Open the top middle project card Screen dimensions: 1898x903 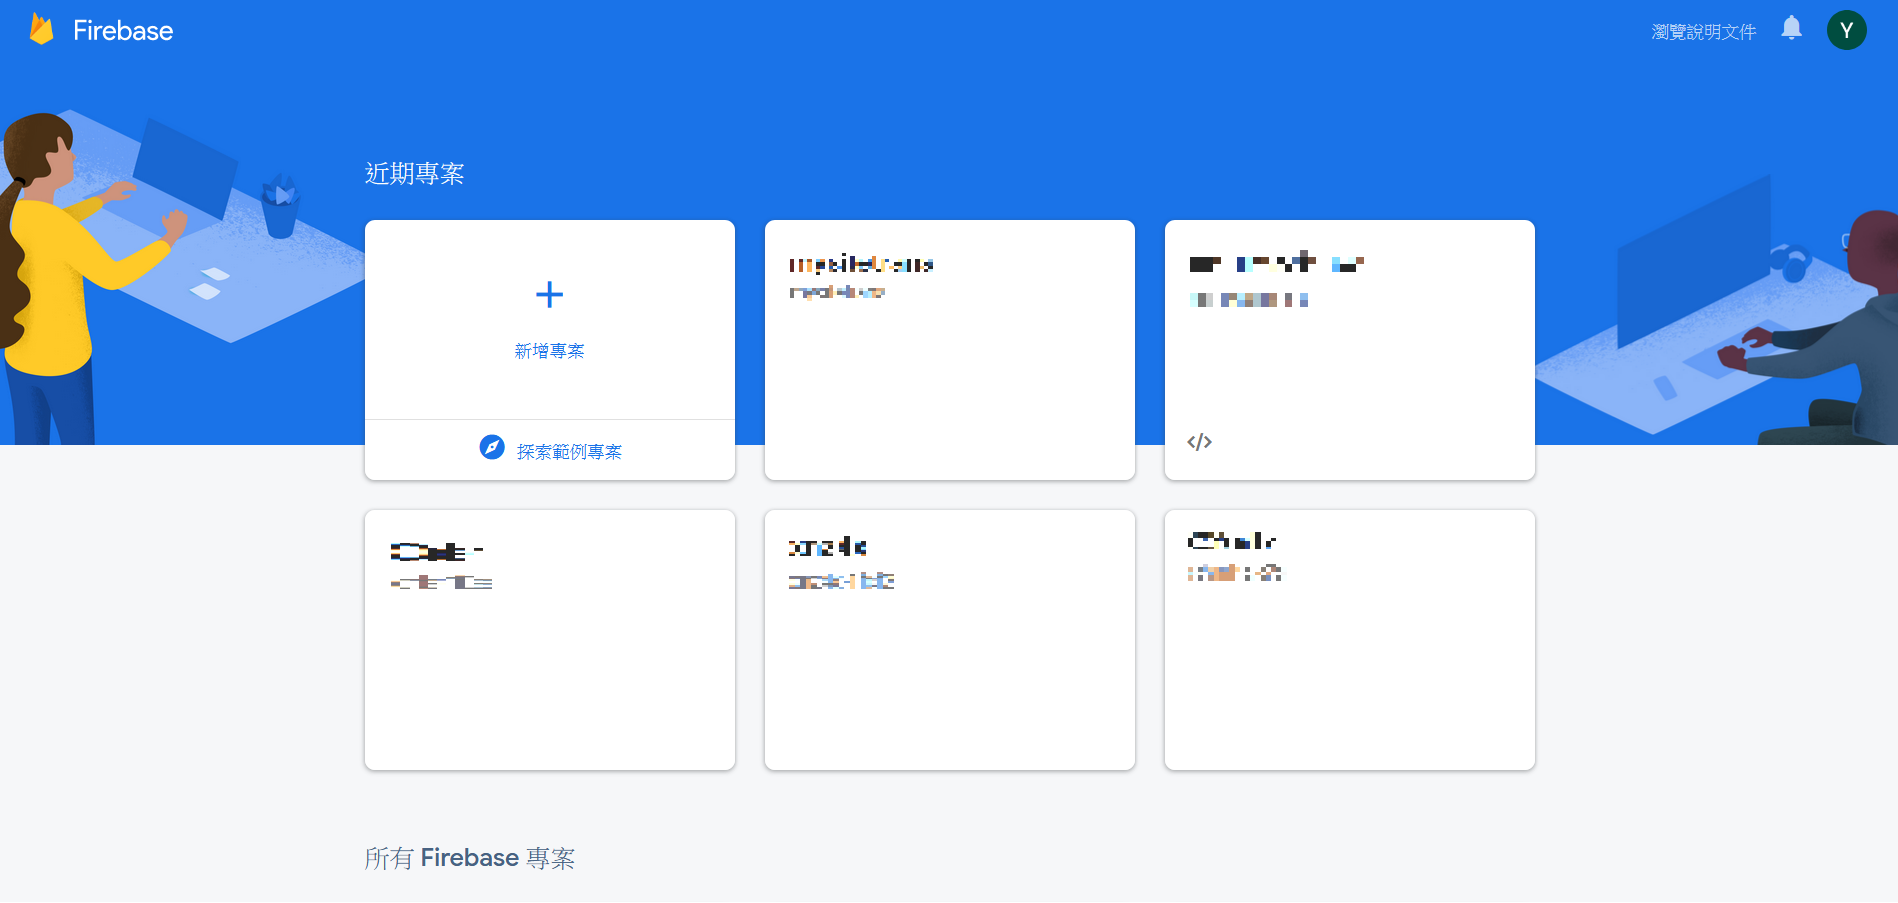tap(949, 350)
